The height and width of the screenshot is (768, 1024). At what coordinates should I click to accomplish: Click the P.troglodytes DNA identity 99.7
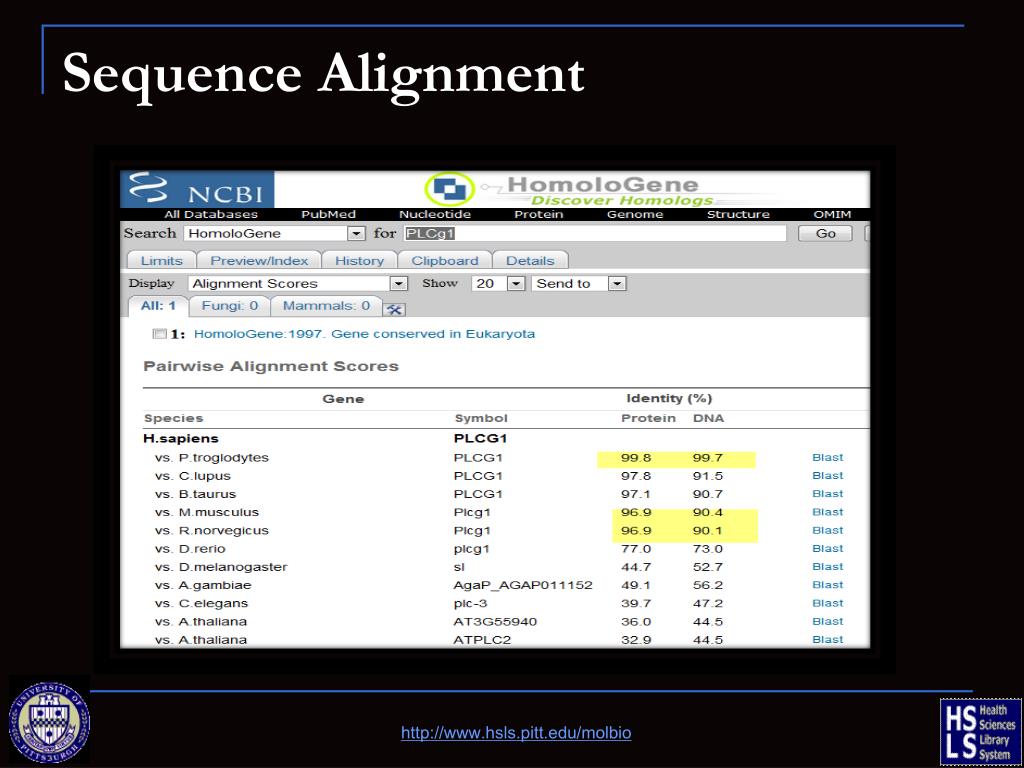pos(707,458)
